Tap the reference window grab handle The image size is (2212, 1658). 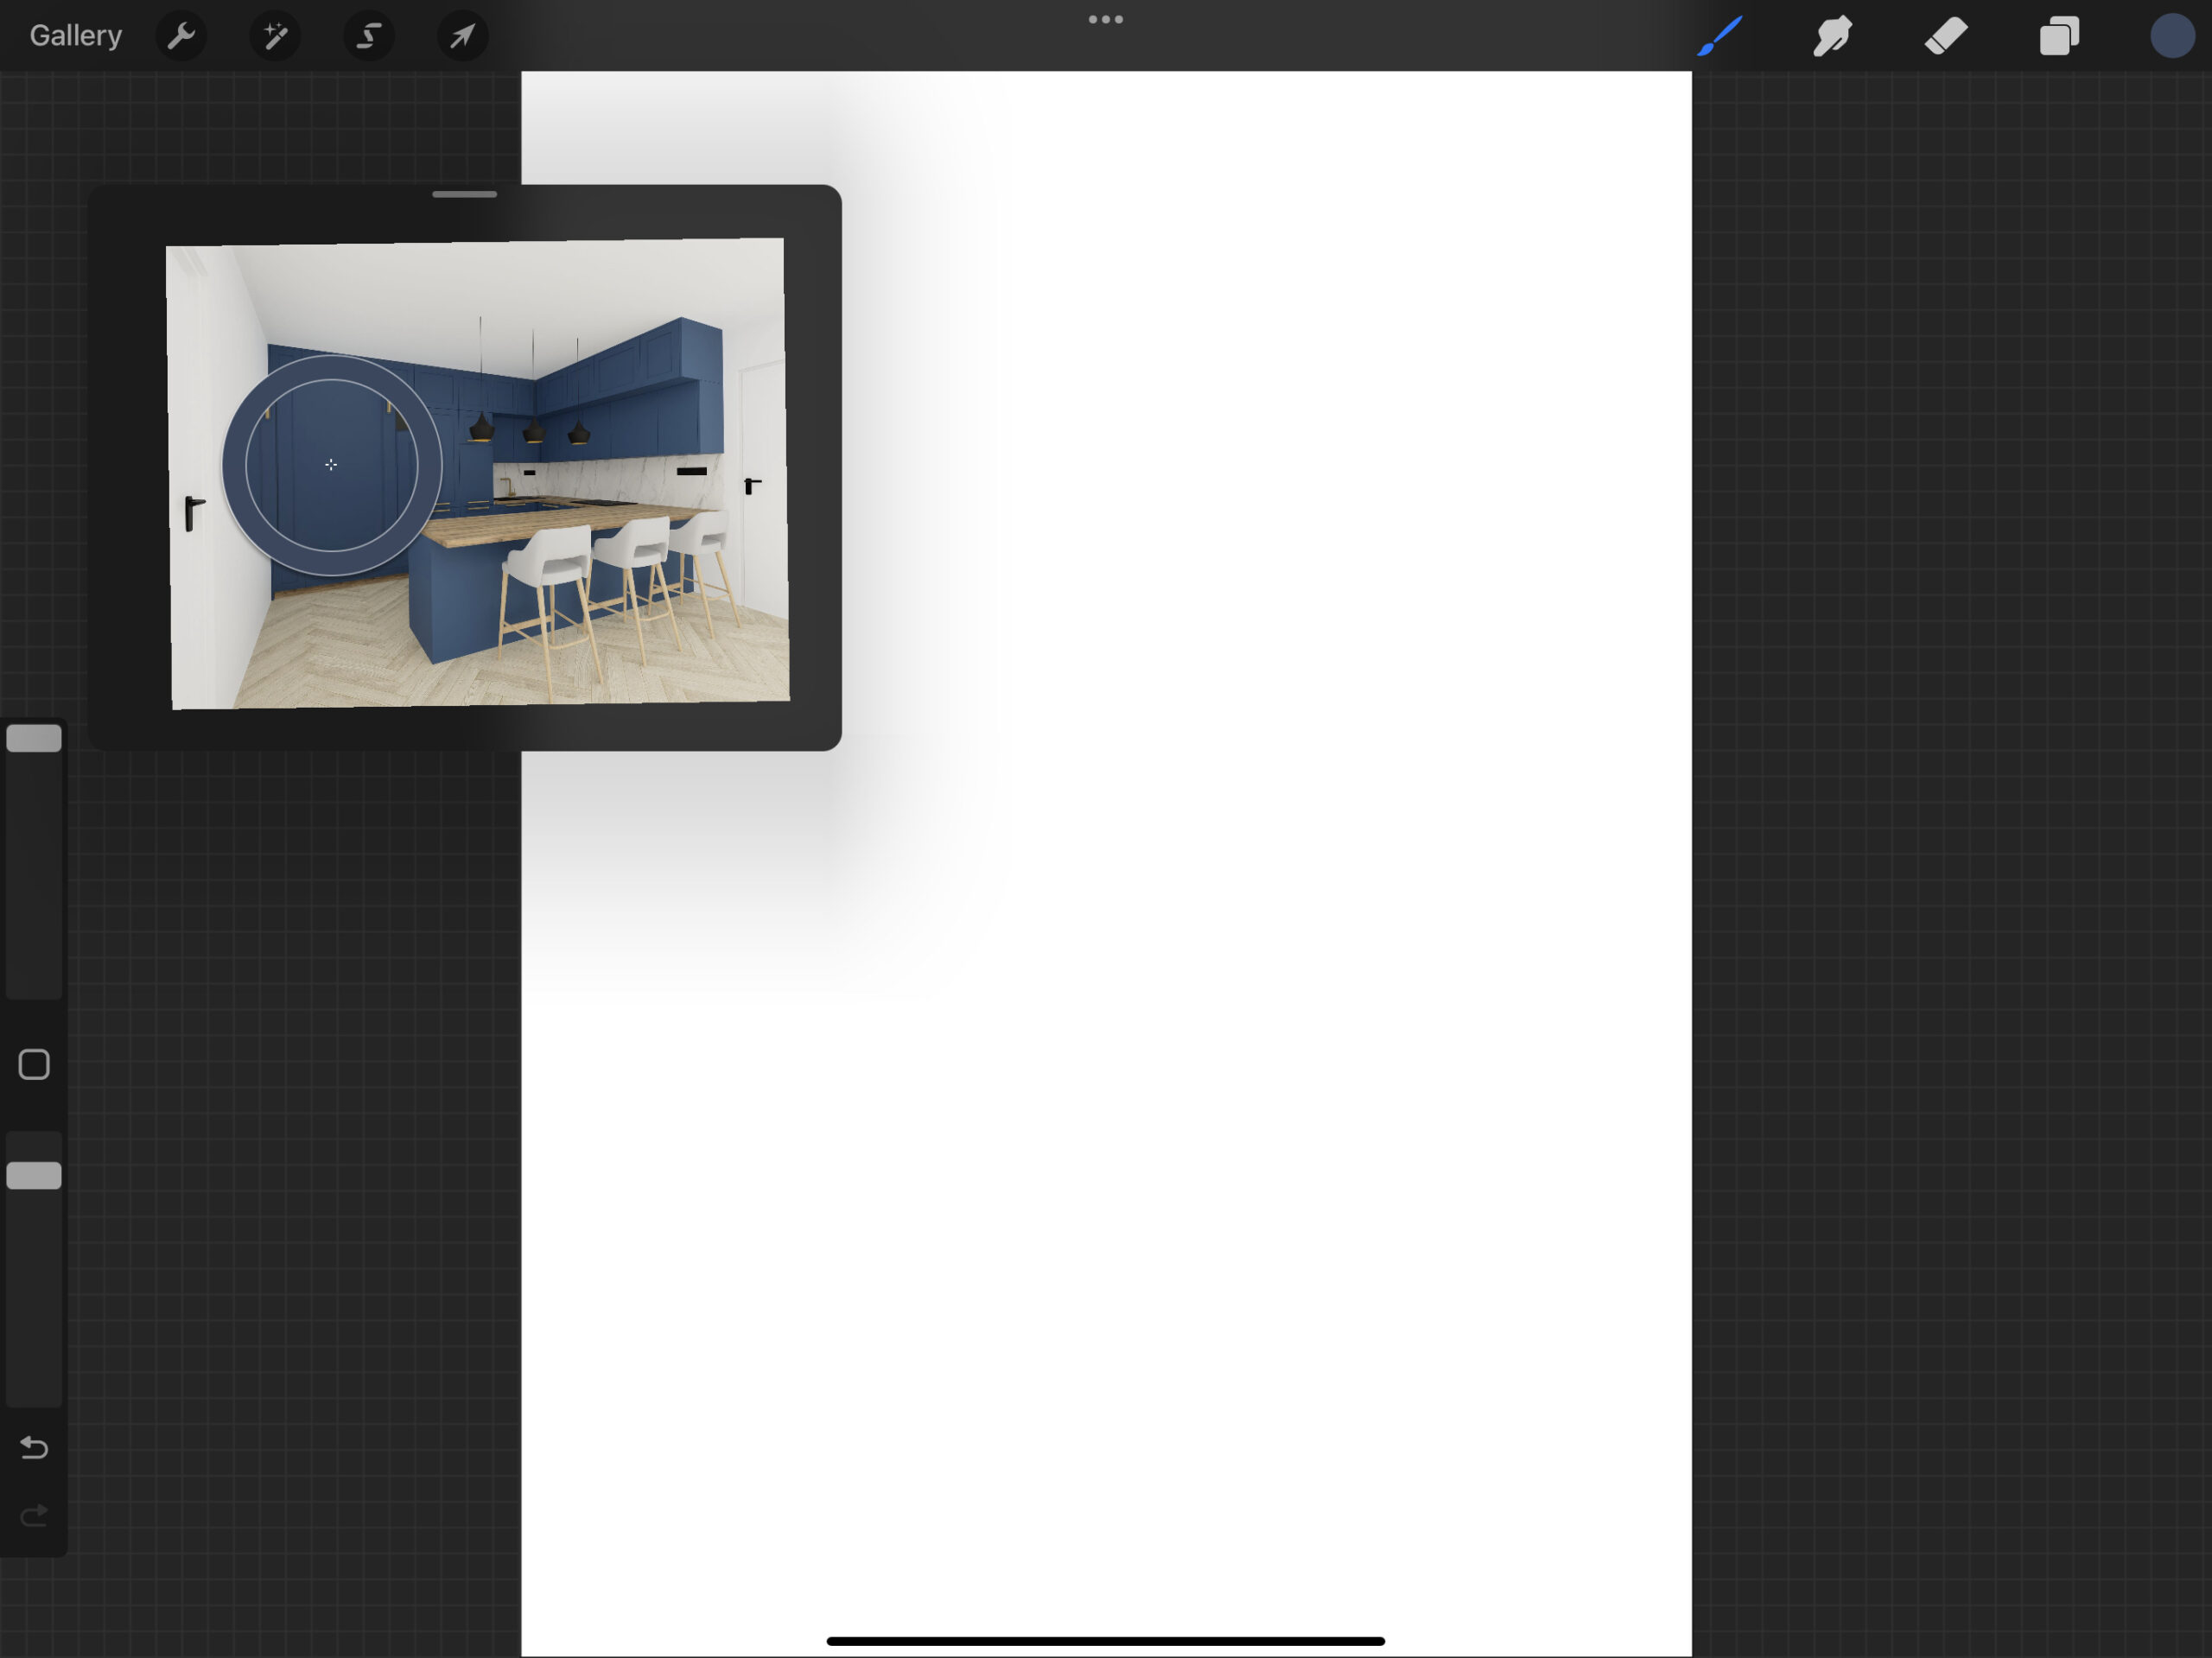[x=464, y=194]
